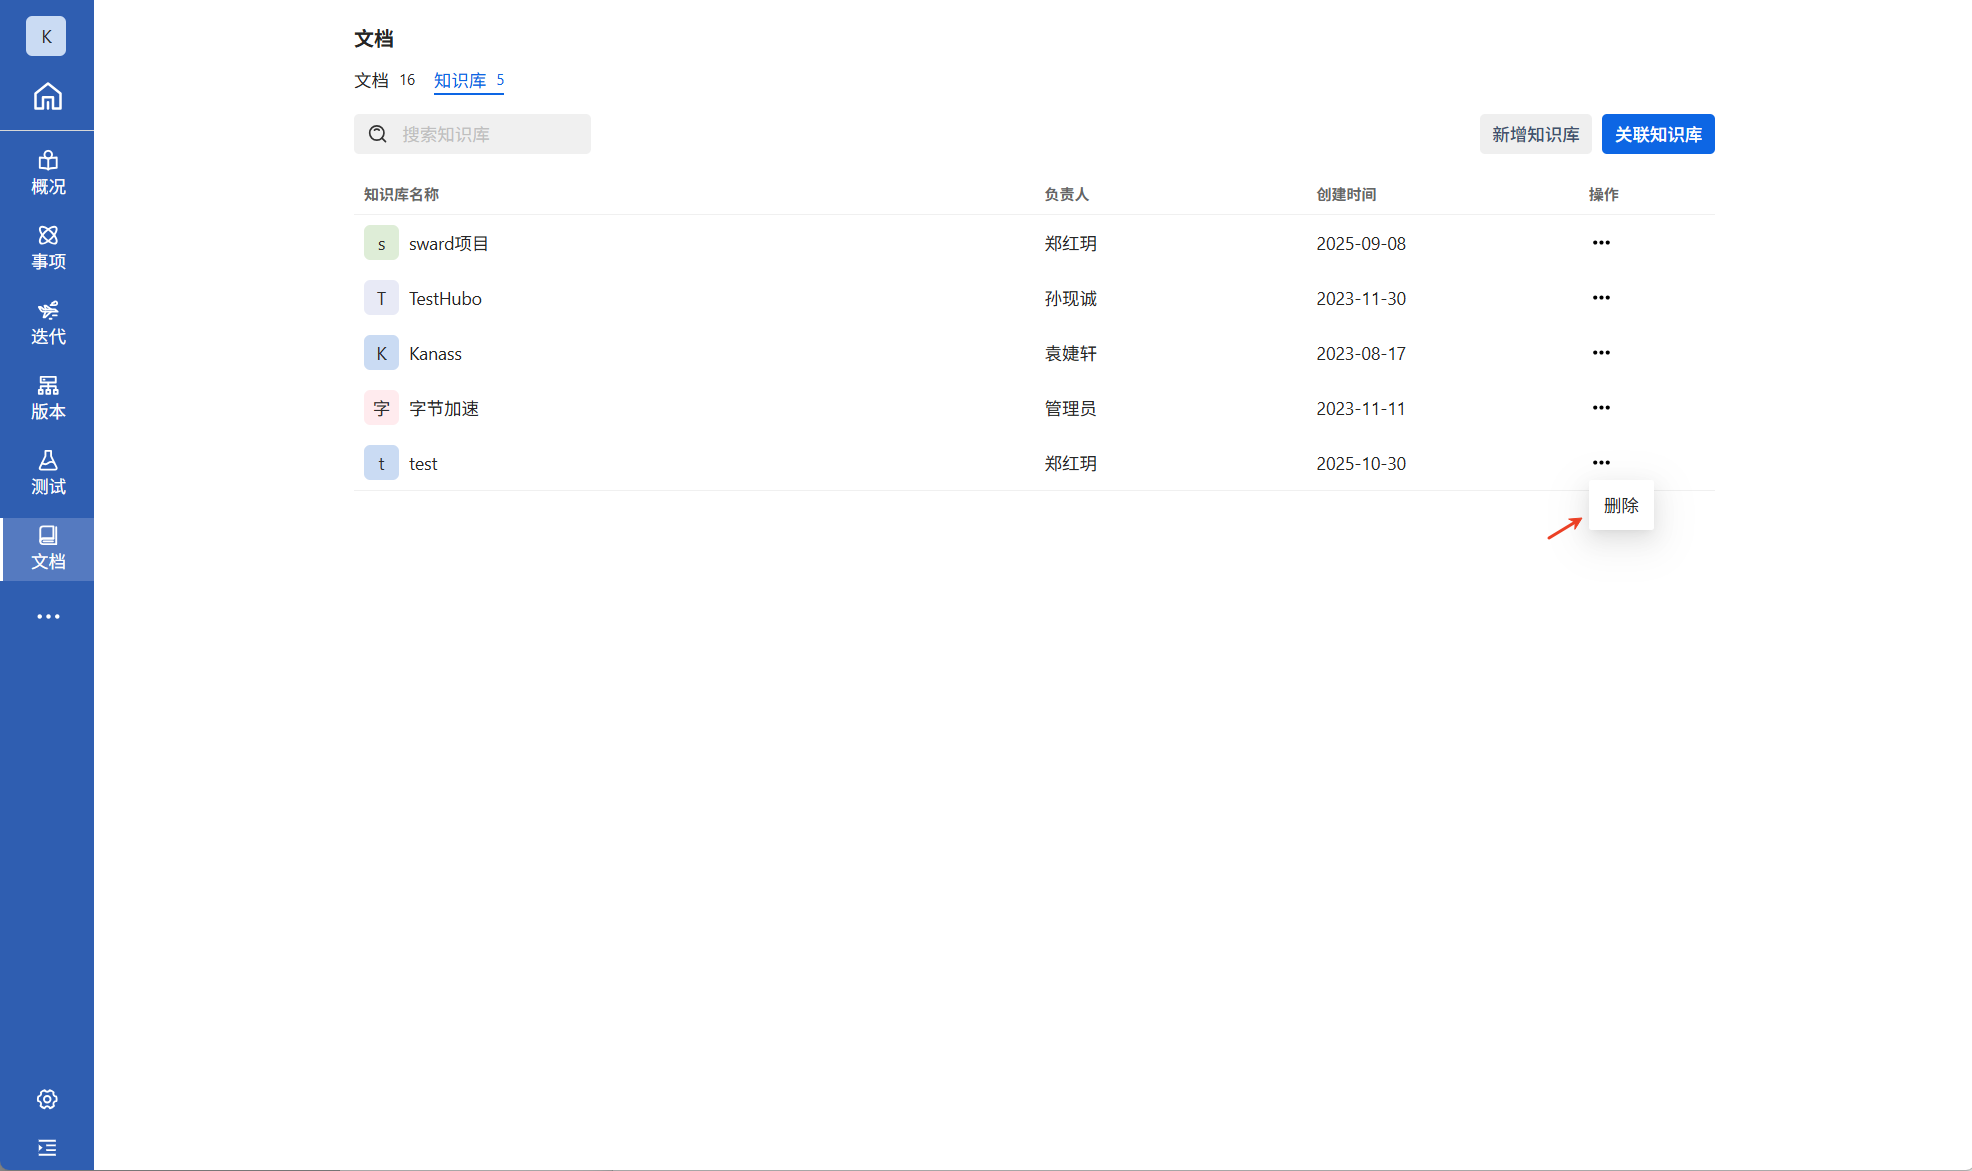Open actions menu for Kanass row
Viewport: 1972px width, 1171px height.
tap(1600, 353)
